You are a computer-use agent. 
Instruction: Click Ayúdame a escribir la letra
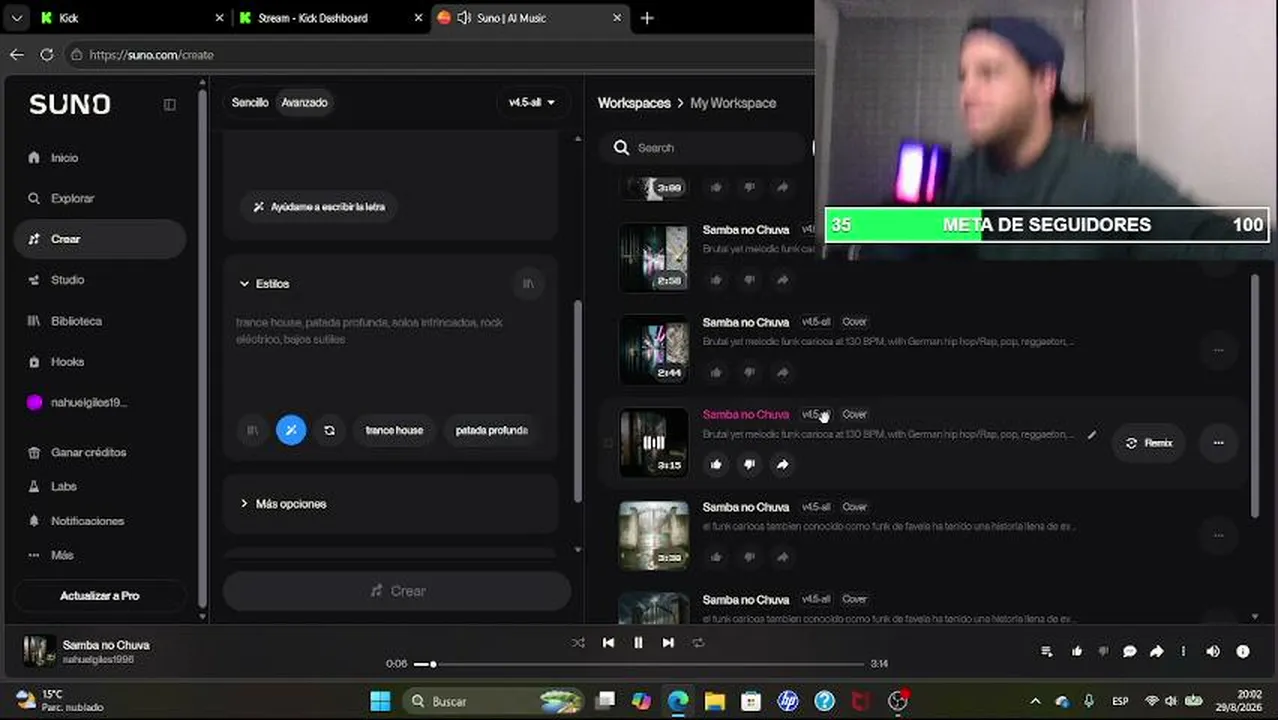pyautogui.click(x=320, y=207)
